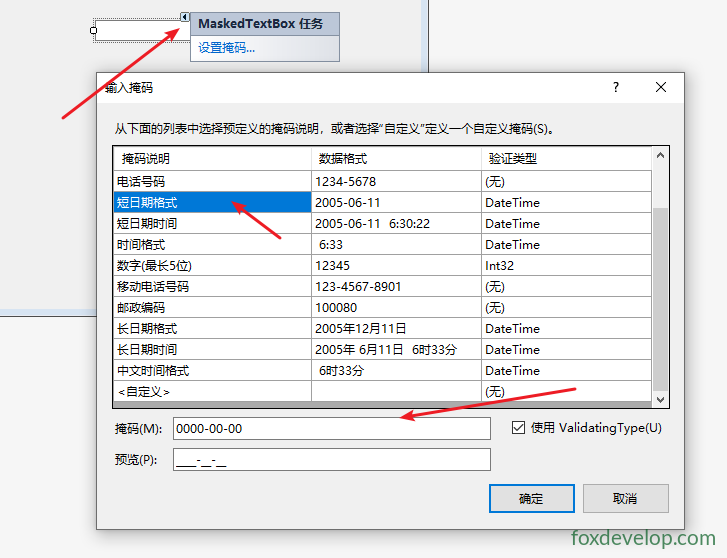Click the scrollbar up arrow in the mask list
This screenshot has height=558, width=727.
pyautogui.click(x=660, y=156)
